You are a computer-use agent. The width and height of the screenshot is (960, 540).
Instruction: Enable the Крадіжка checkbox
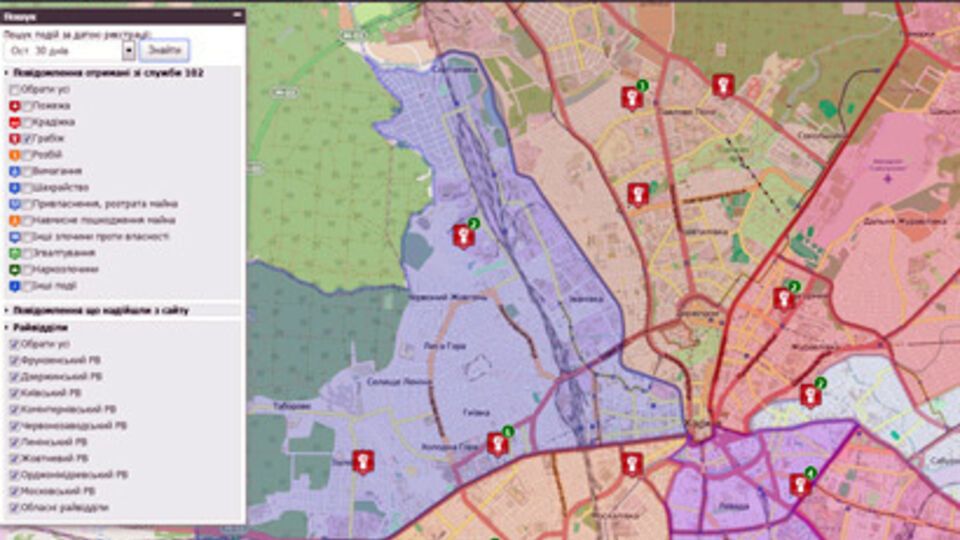tap(27, 122)
